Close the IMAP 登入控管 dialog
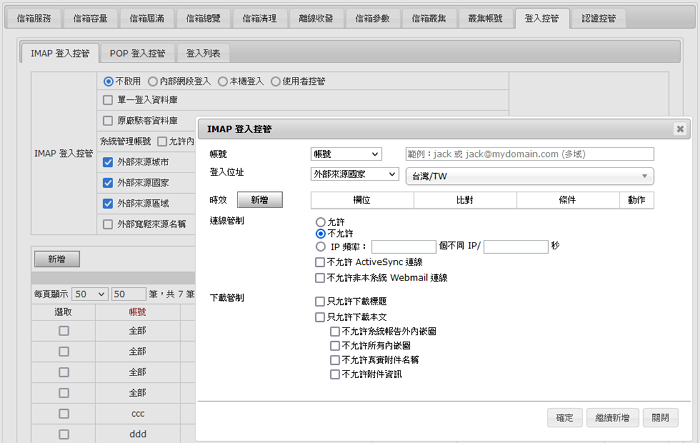Screen dimensions: 700x443 [x=680, y=129]
